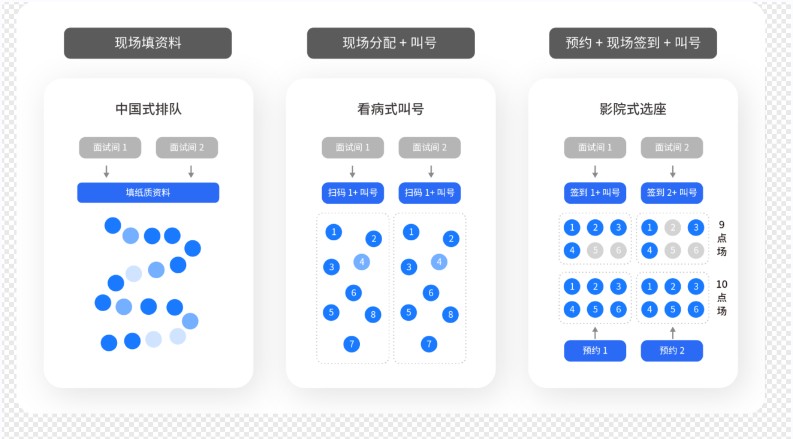This screenshot has width=793, height=439.
Task: Click number 7 in left 看病式叫号 queue
Action: [351, 344]
